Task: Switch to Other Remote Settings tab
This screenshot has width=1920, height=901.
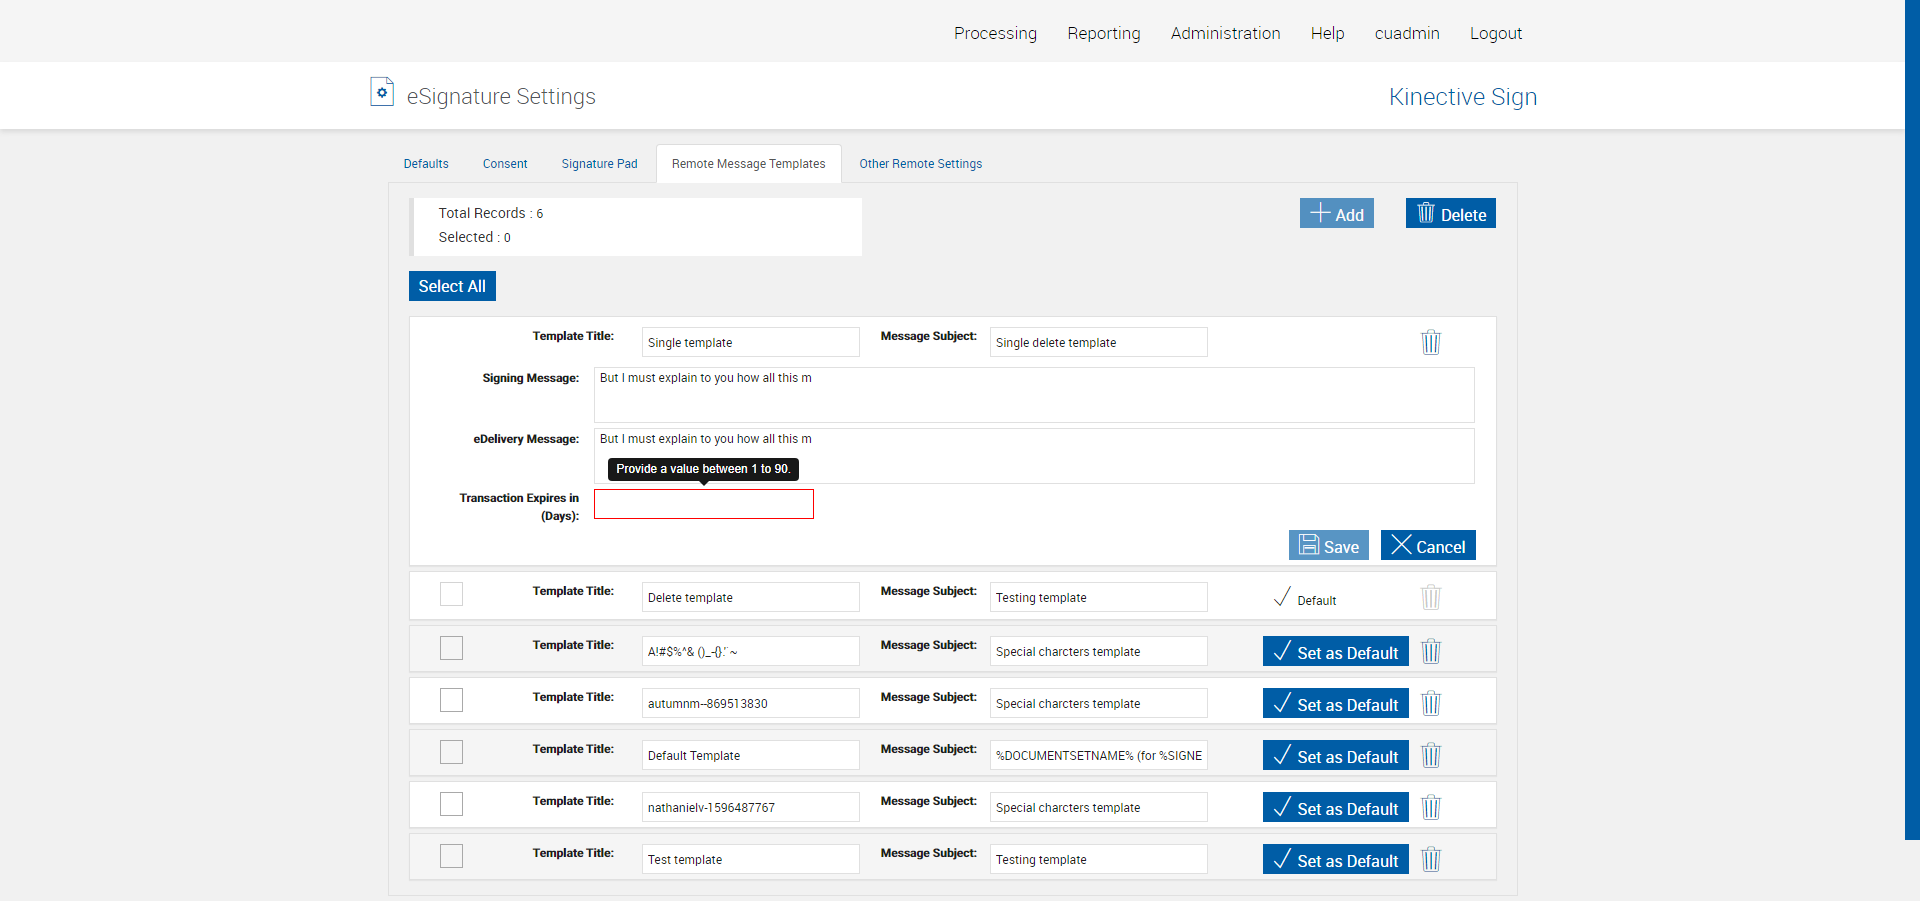Action: (x=920, y=164)
